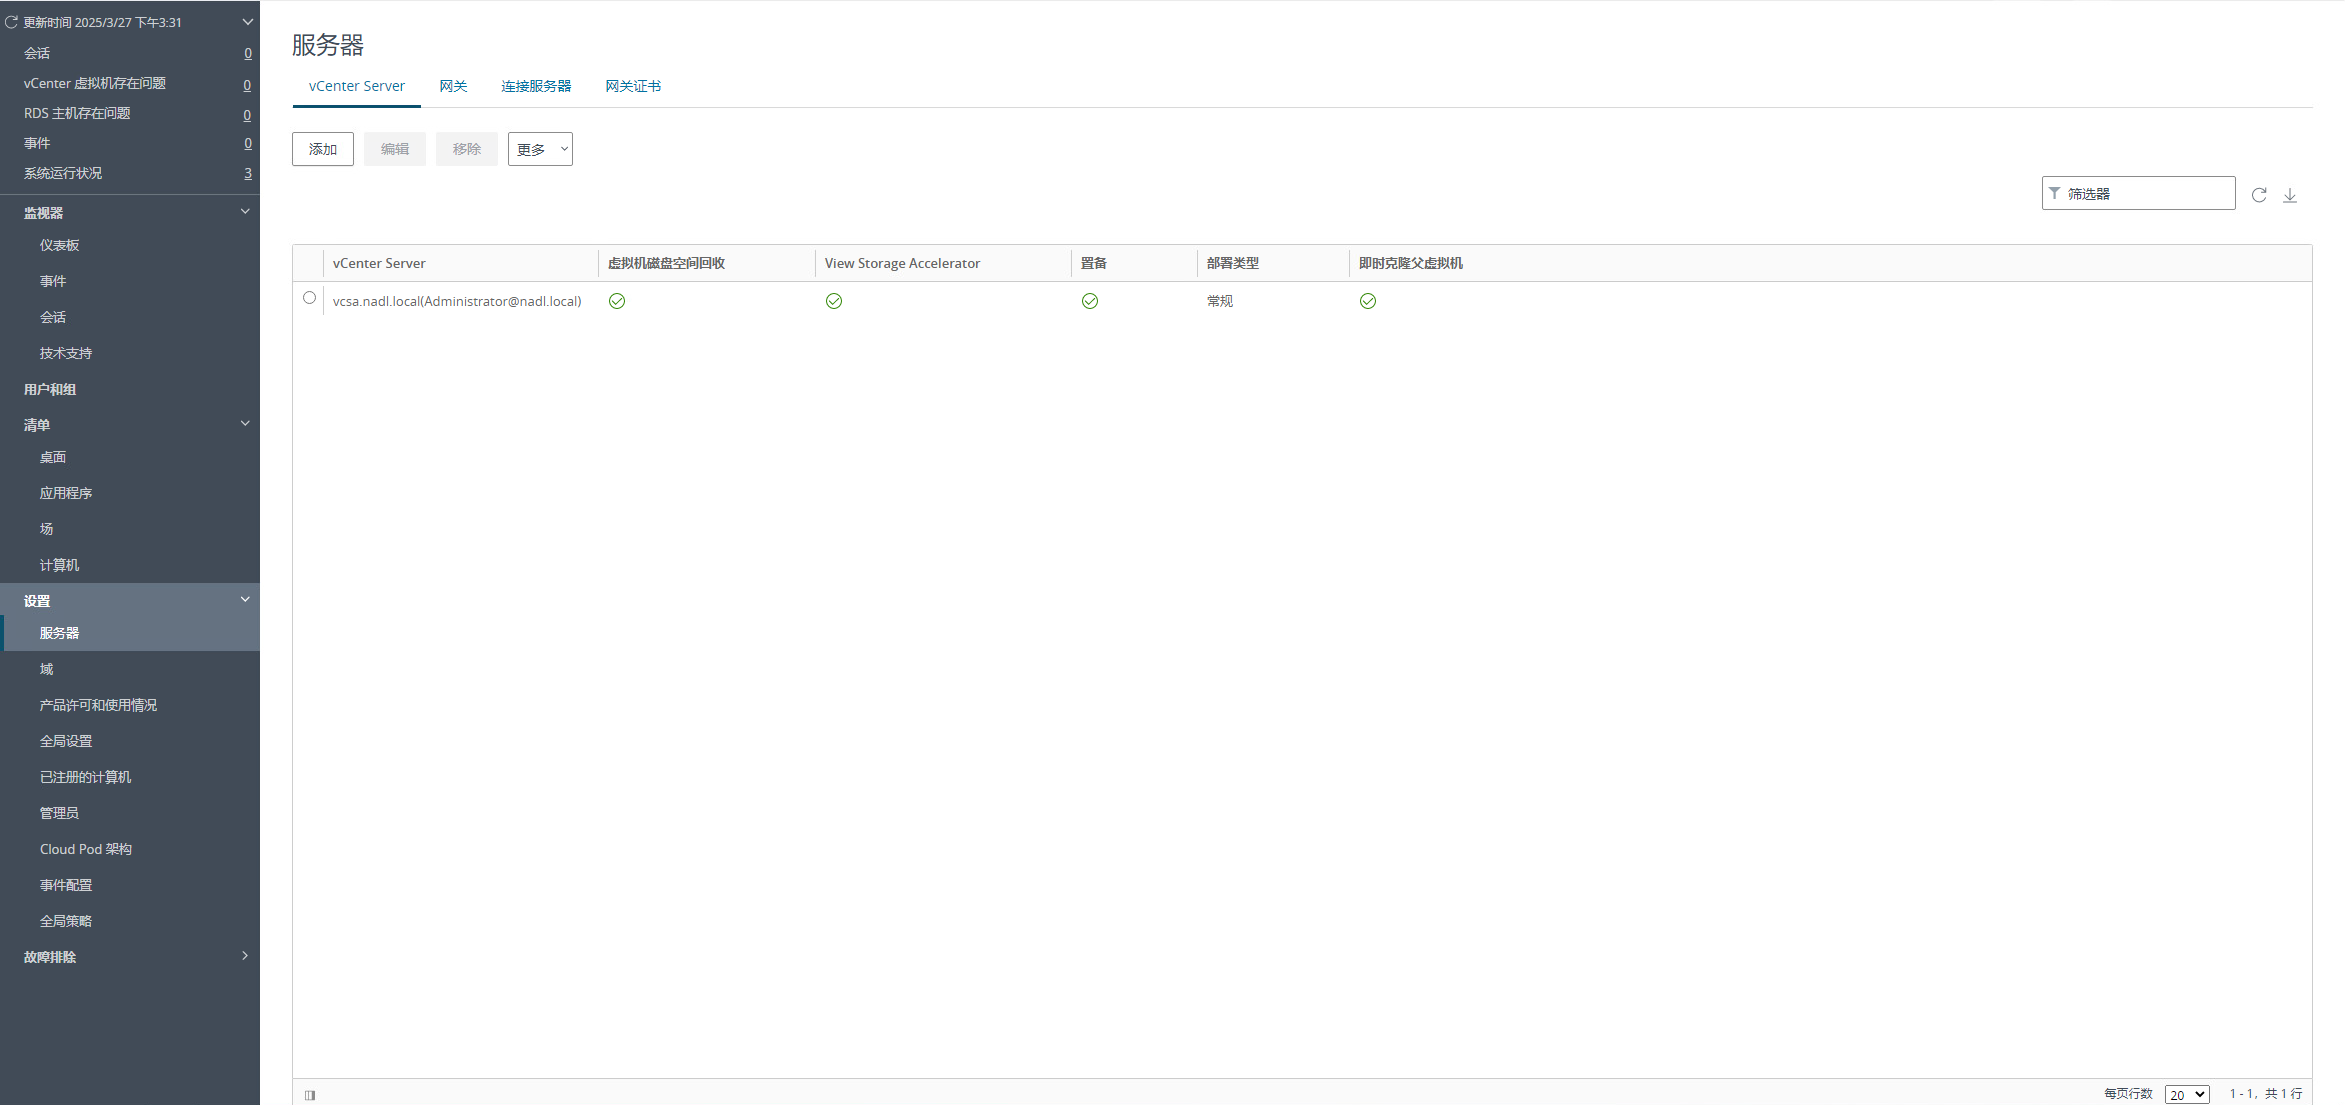
Task: Sort by the vCenter Server column header
Action: 379,263
